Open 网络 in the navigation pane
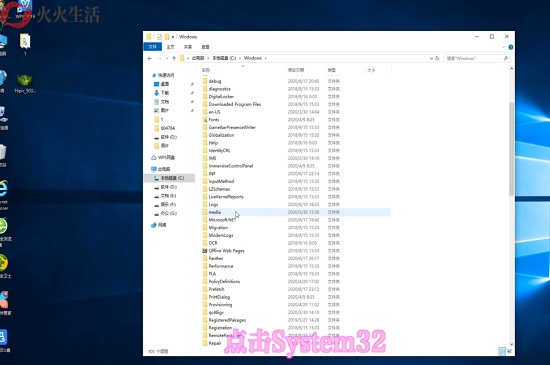The width and height of the screenshot is (550, 365). (x=162, y=225)
